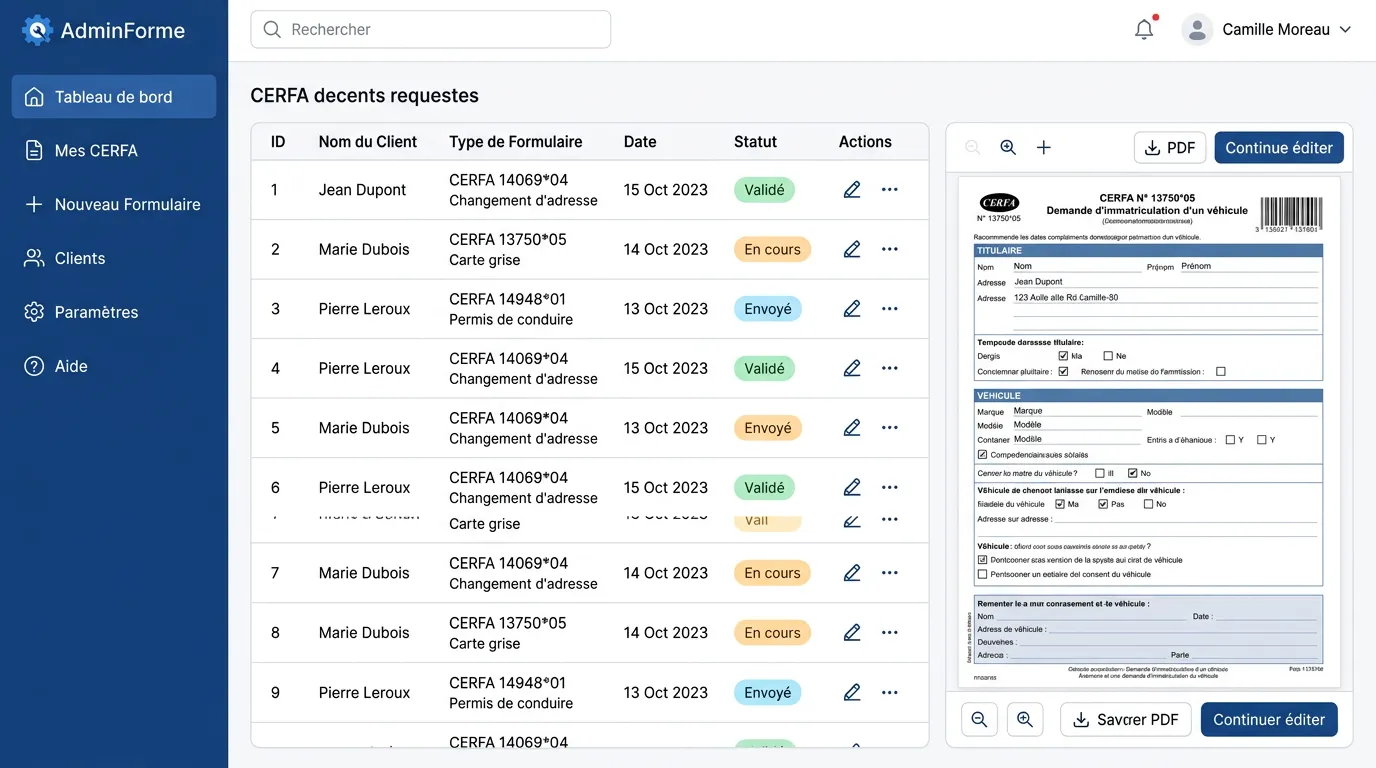The height and width of the screenshot is (768, 1376).
Task: Click zoom-in magnifier in top preview toolbar
Action: (x=1008, y=148)
